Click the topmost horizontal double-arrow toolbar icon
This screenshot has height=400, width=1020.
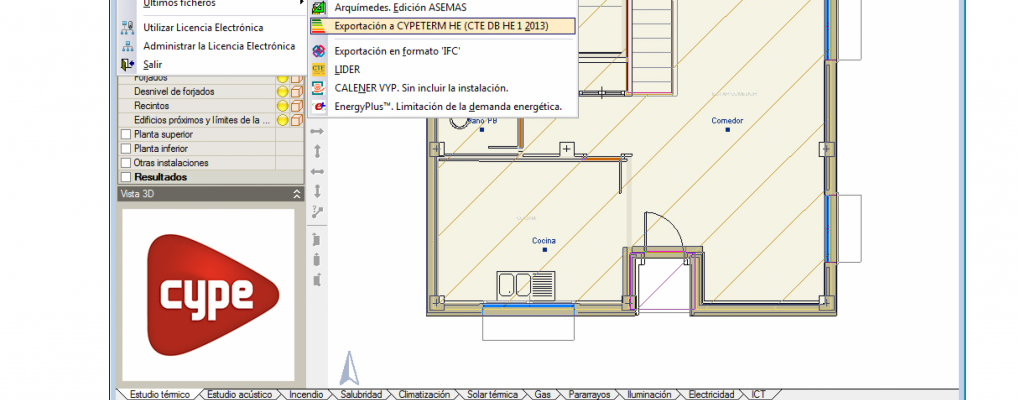[x=317, y=131]
